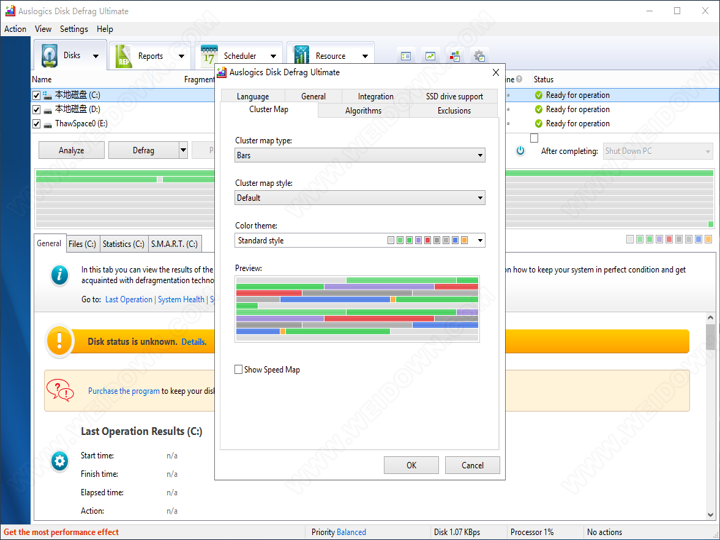
Task: Click the orange swatch in the main legend
Action: (x=708, y=239)
